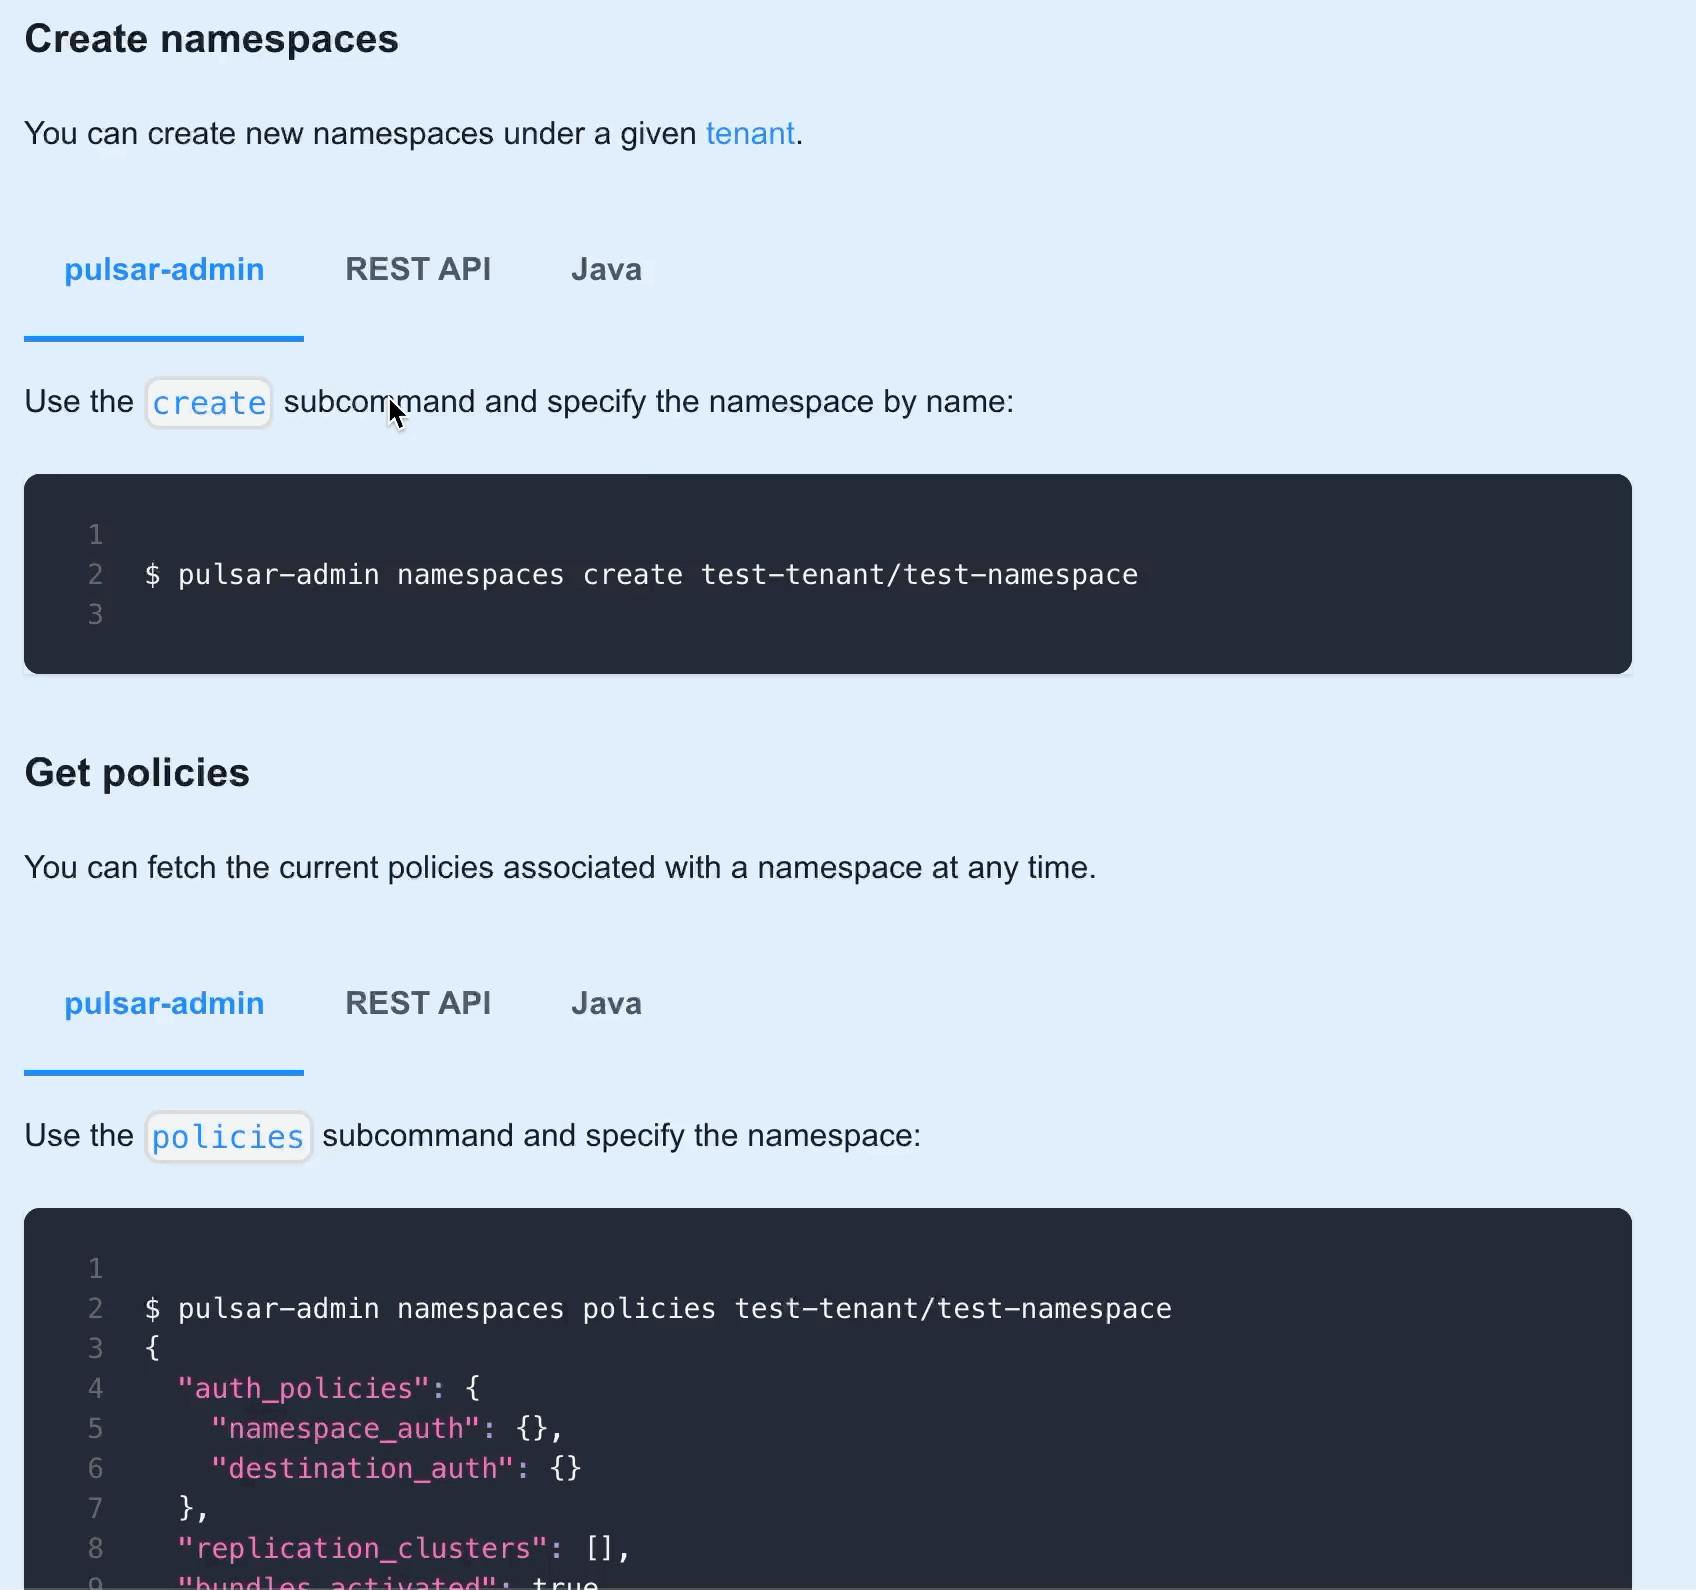Click the fetch current policies description sentence

pyautogui.click(x=560, y=867)
